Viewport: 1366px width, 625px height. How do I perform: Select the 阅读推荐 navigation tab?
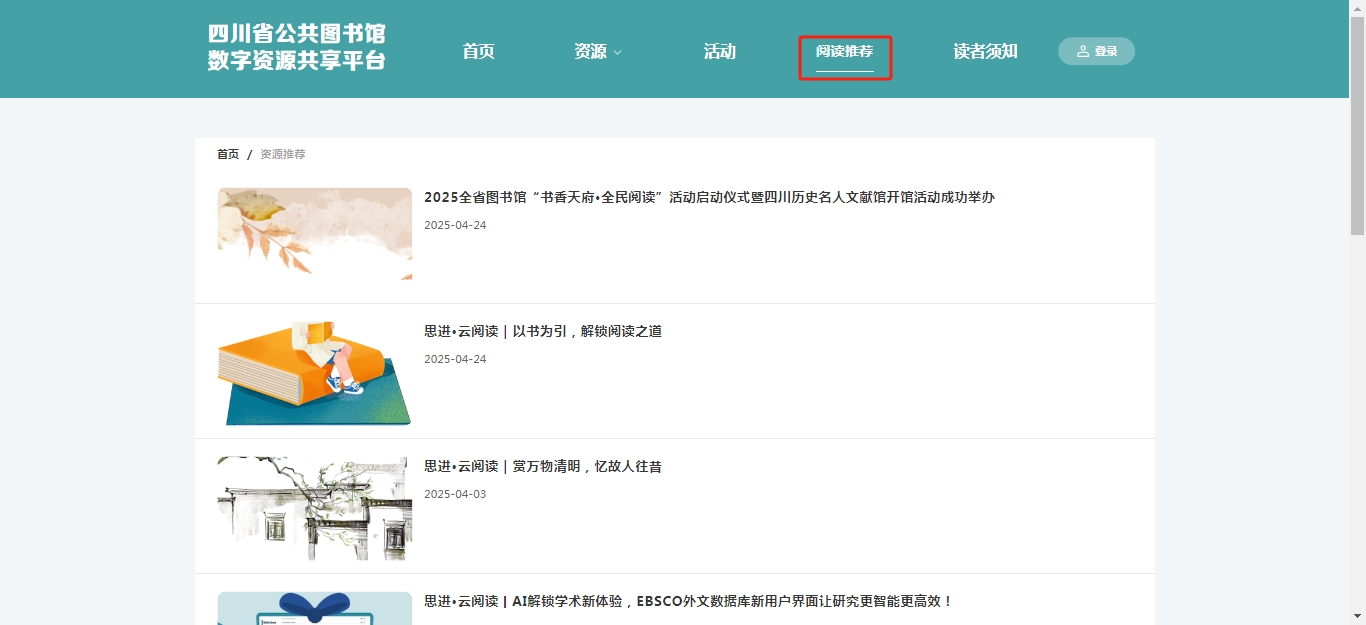tap(844, 51)
